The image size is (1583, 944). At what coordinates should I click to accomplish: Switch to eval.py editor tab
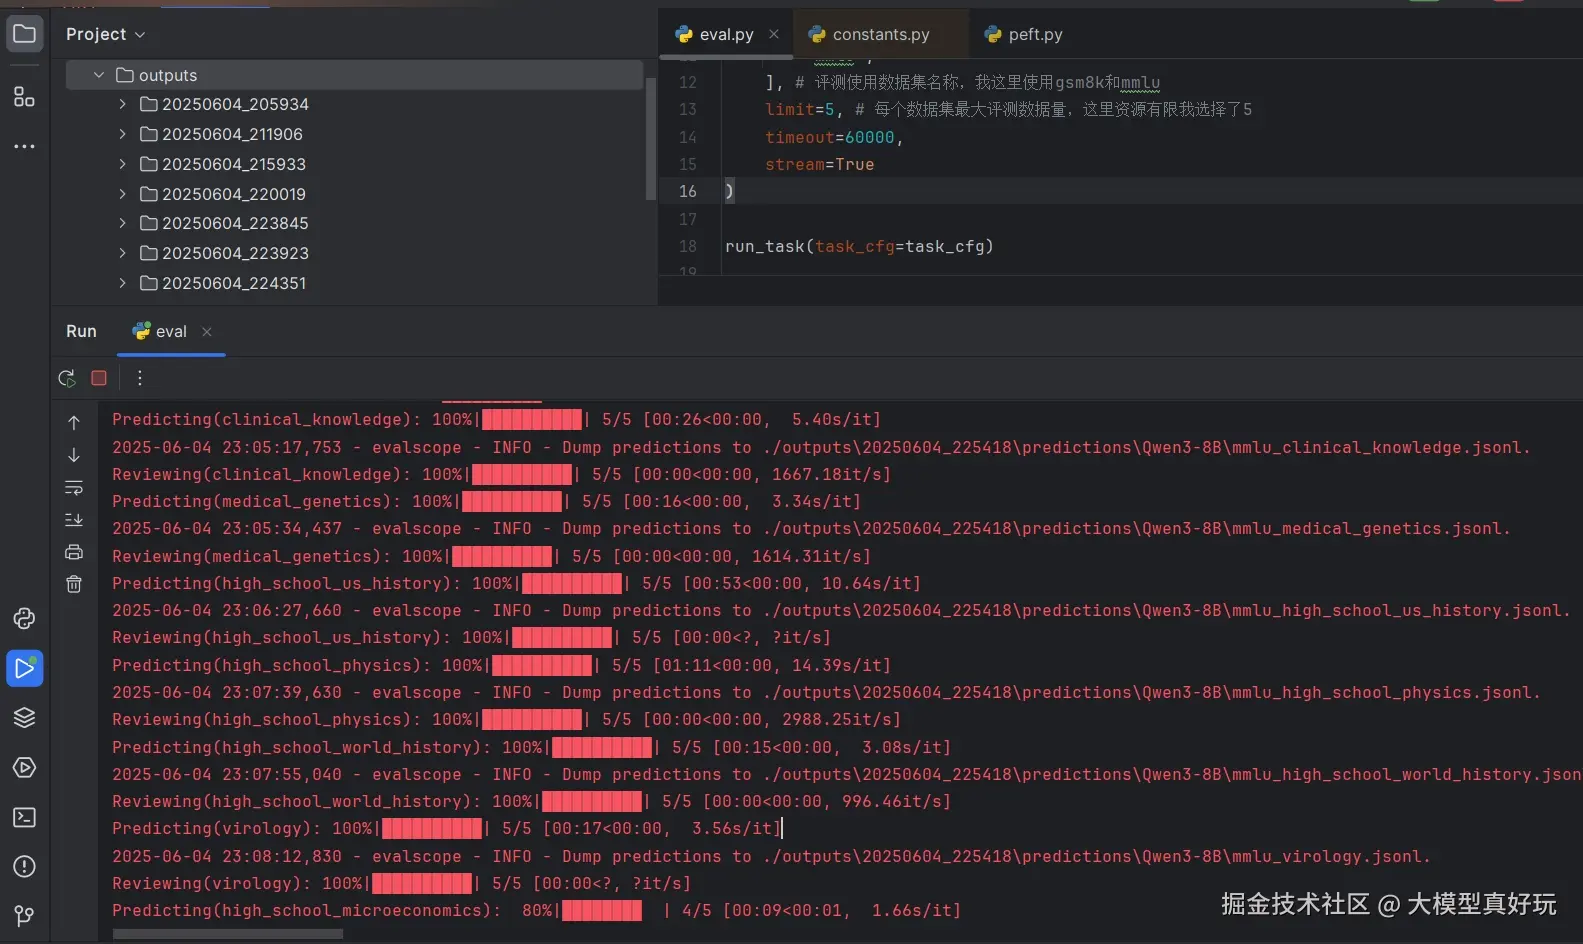726,34
